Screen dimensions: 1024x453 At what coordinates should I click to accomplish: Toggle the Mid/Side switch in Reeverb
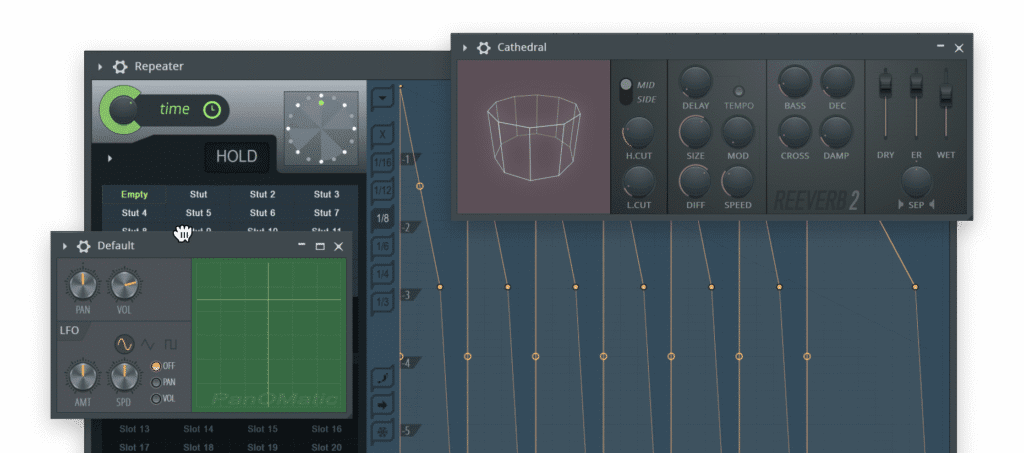(626, 91)
